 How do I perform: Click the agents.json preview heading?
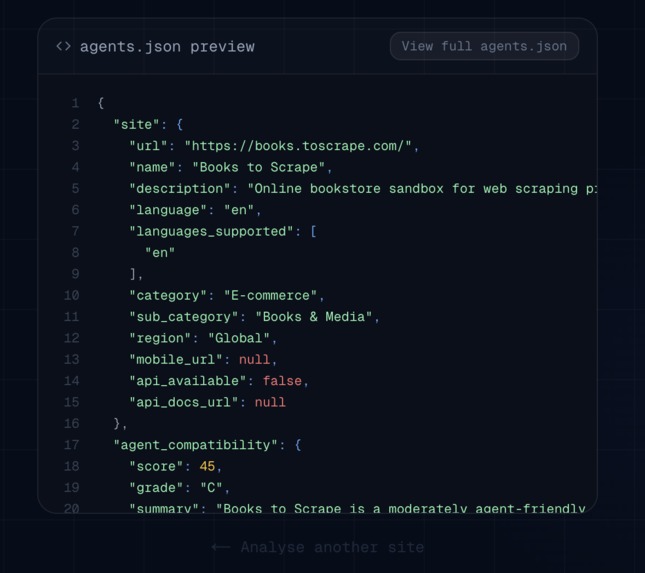pyautogui.click(x=167, y=46)
